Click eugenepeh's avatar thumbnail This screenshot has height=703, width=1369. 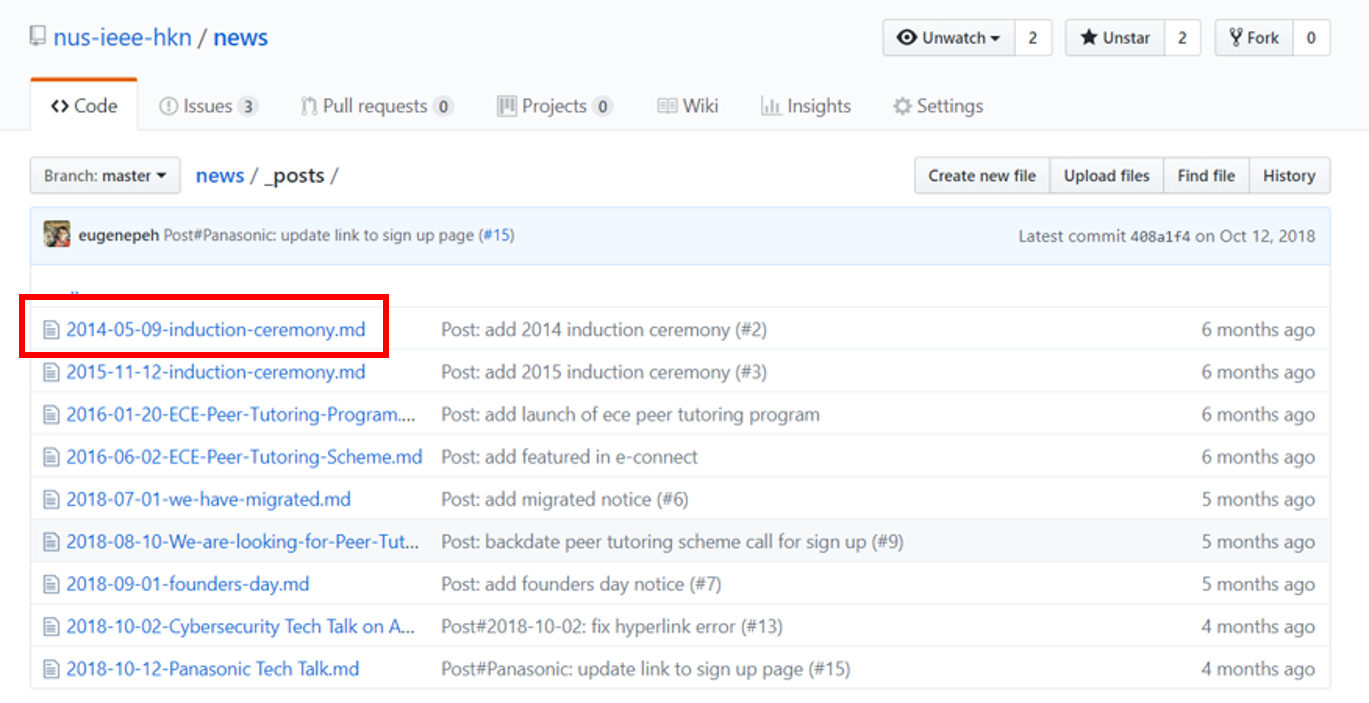click(x=57, y=235)
